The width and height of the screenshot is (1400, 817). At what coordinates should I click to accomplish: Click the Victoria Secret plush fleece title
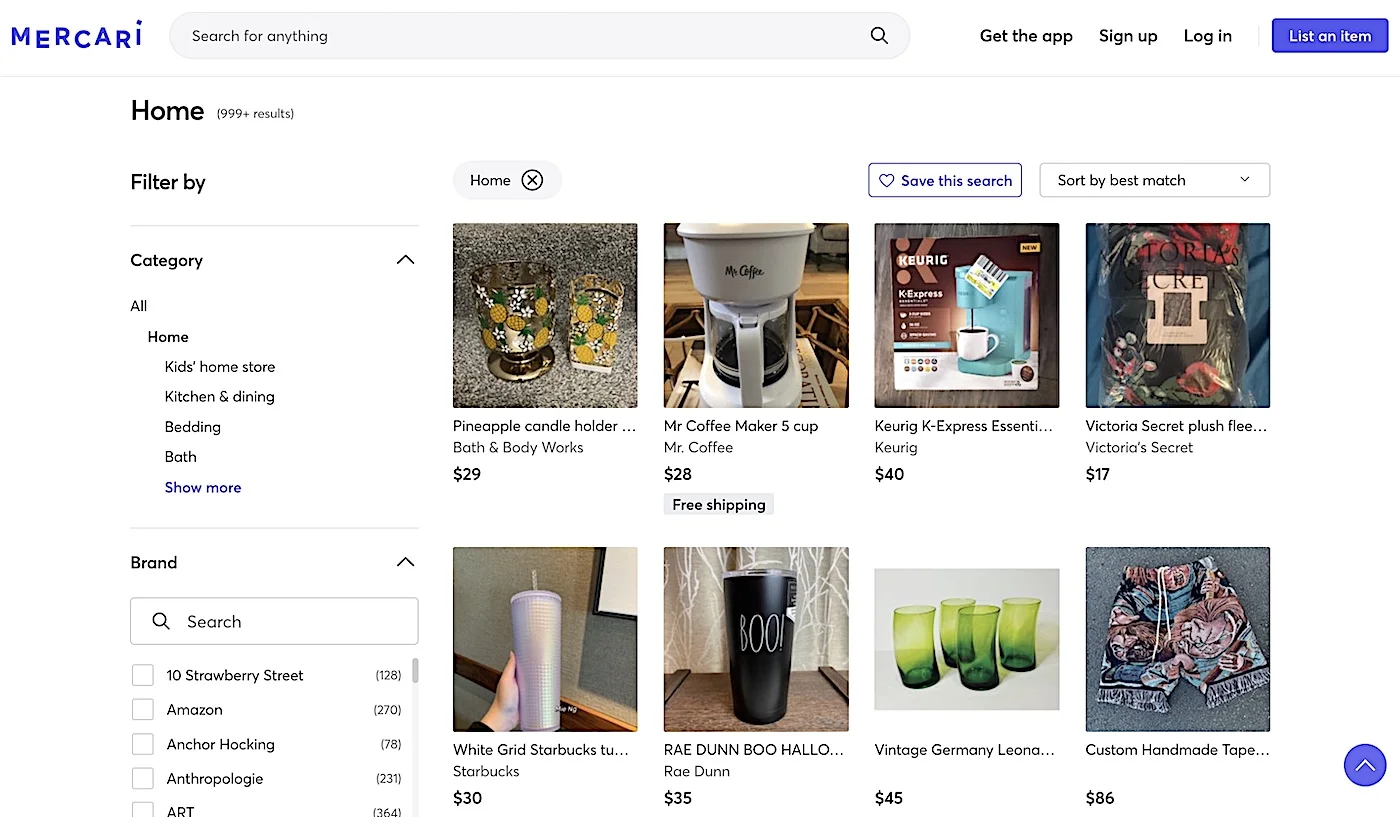point(1177,426)
